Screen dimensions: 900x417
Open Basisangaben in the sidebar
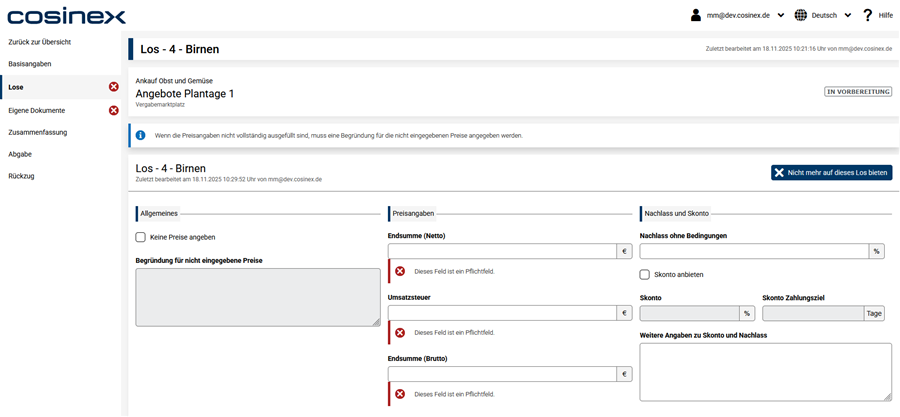tap(30, 64)
